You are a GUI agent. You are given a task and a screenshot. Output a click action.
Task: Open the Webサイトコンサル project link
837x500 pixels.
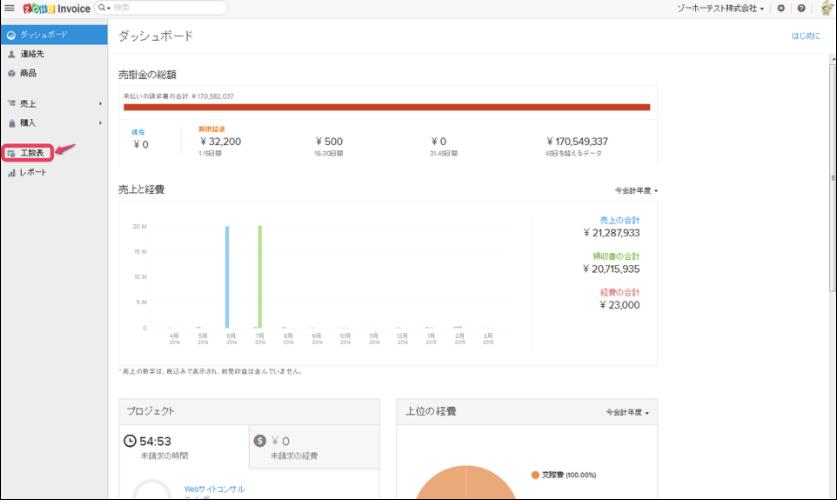pos(214,489)
